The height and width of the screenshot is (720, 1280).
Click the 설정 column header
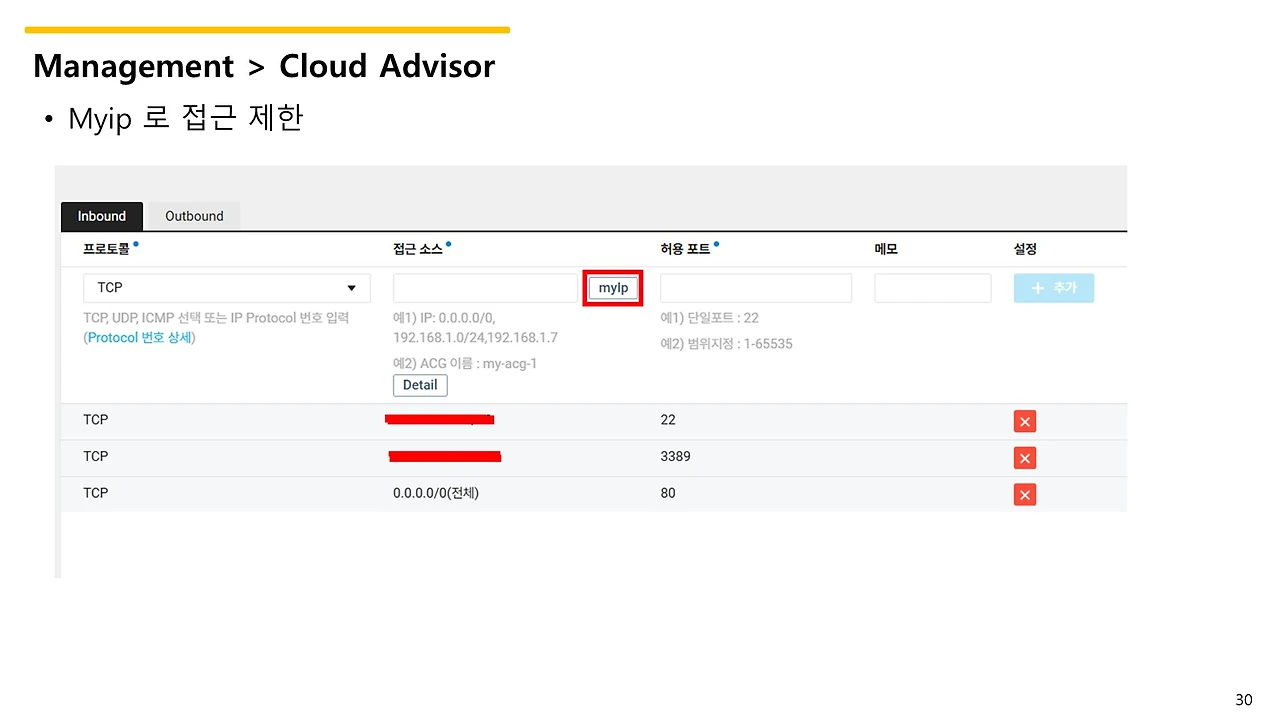[1025, 249]
